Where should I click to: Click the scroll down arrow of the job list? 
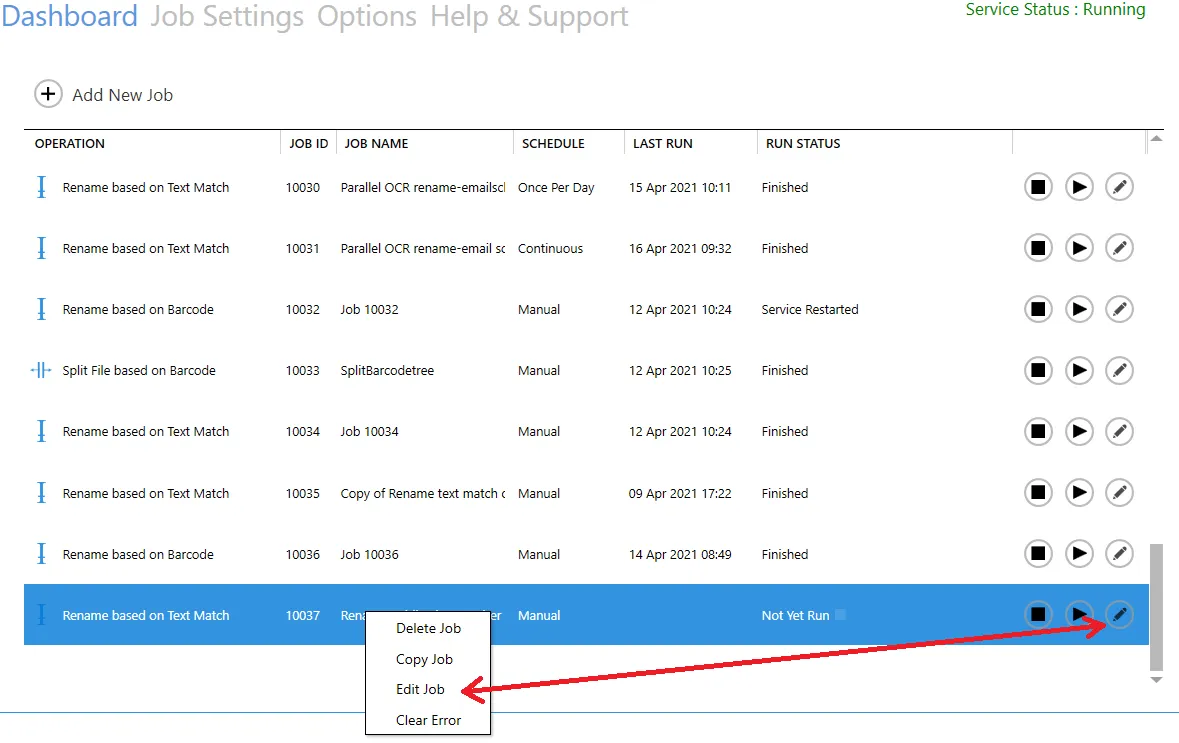(1156, 680)
